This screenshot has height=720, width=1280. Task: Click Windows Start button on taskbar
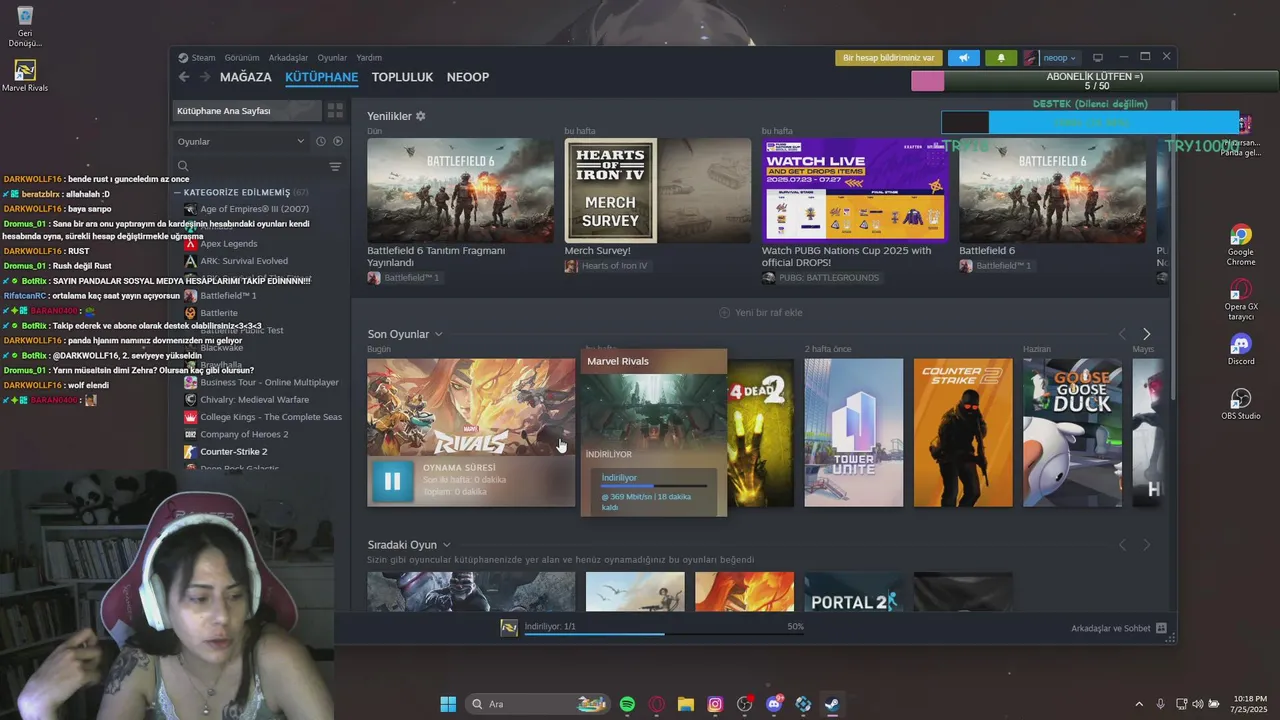(x=448, y=704)
